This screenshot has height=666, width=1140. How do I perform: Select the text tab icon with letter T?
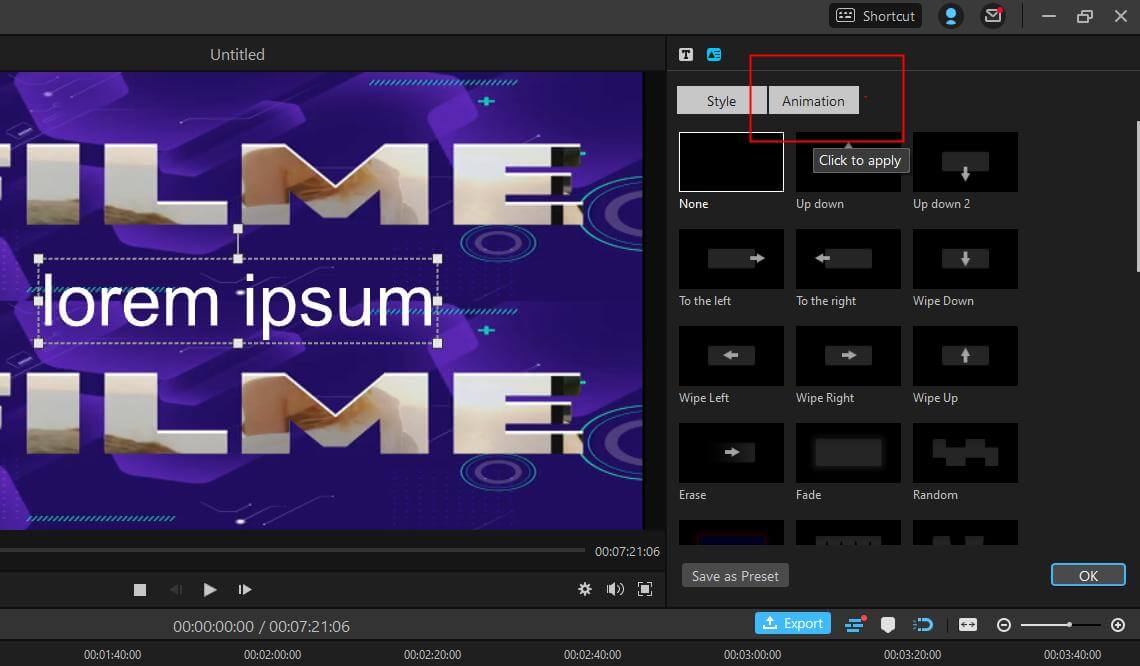click(686, 55)
